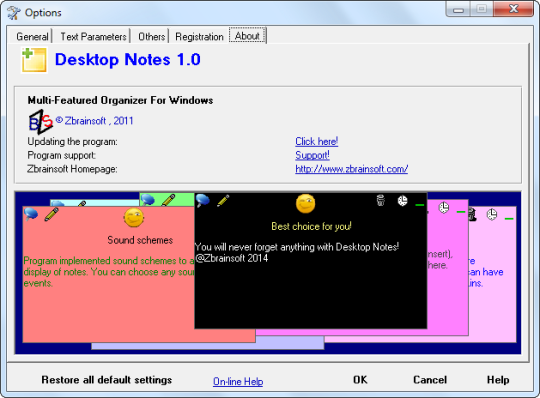The height and width of the screenshot is (398, 540).
Task: Visit http://www.zbrainsoft.com/ homepage link
Action: [x=352, y=169]
